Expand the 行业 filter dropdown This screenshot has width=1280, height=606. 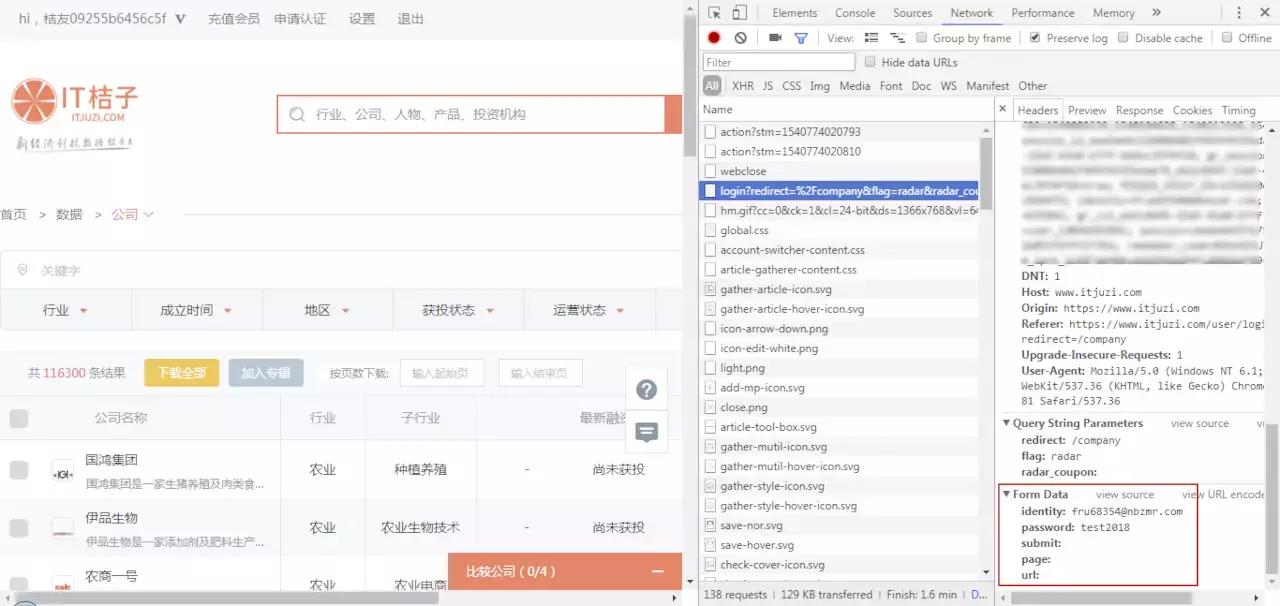tap(65, 310)
